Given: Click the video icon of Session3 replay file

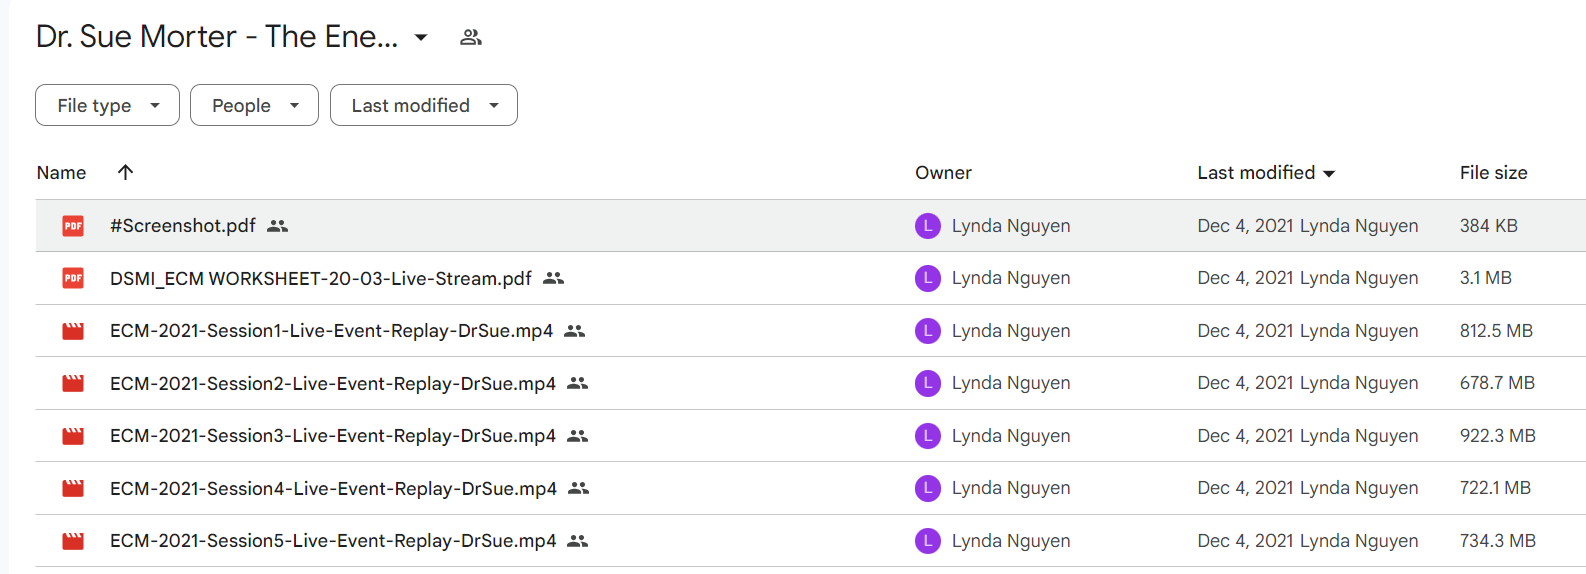Looking at the screenshot, I should 73,436.
